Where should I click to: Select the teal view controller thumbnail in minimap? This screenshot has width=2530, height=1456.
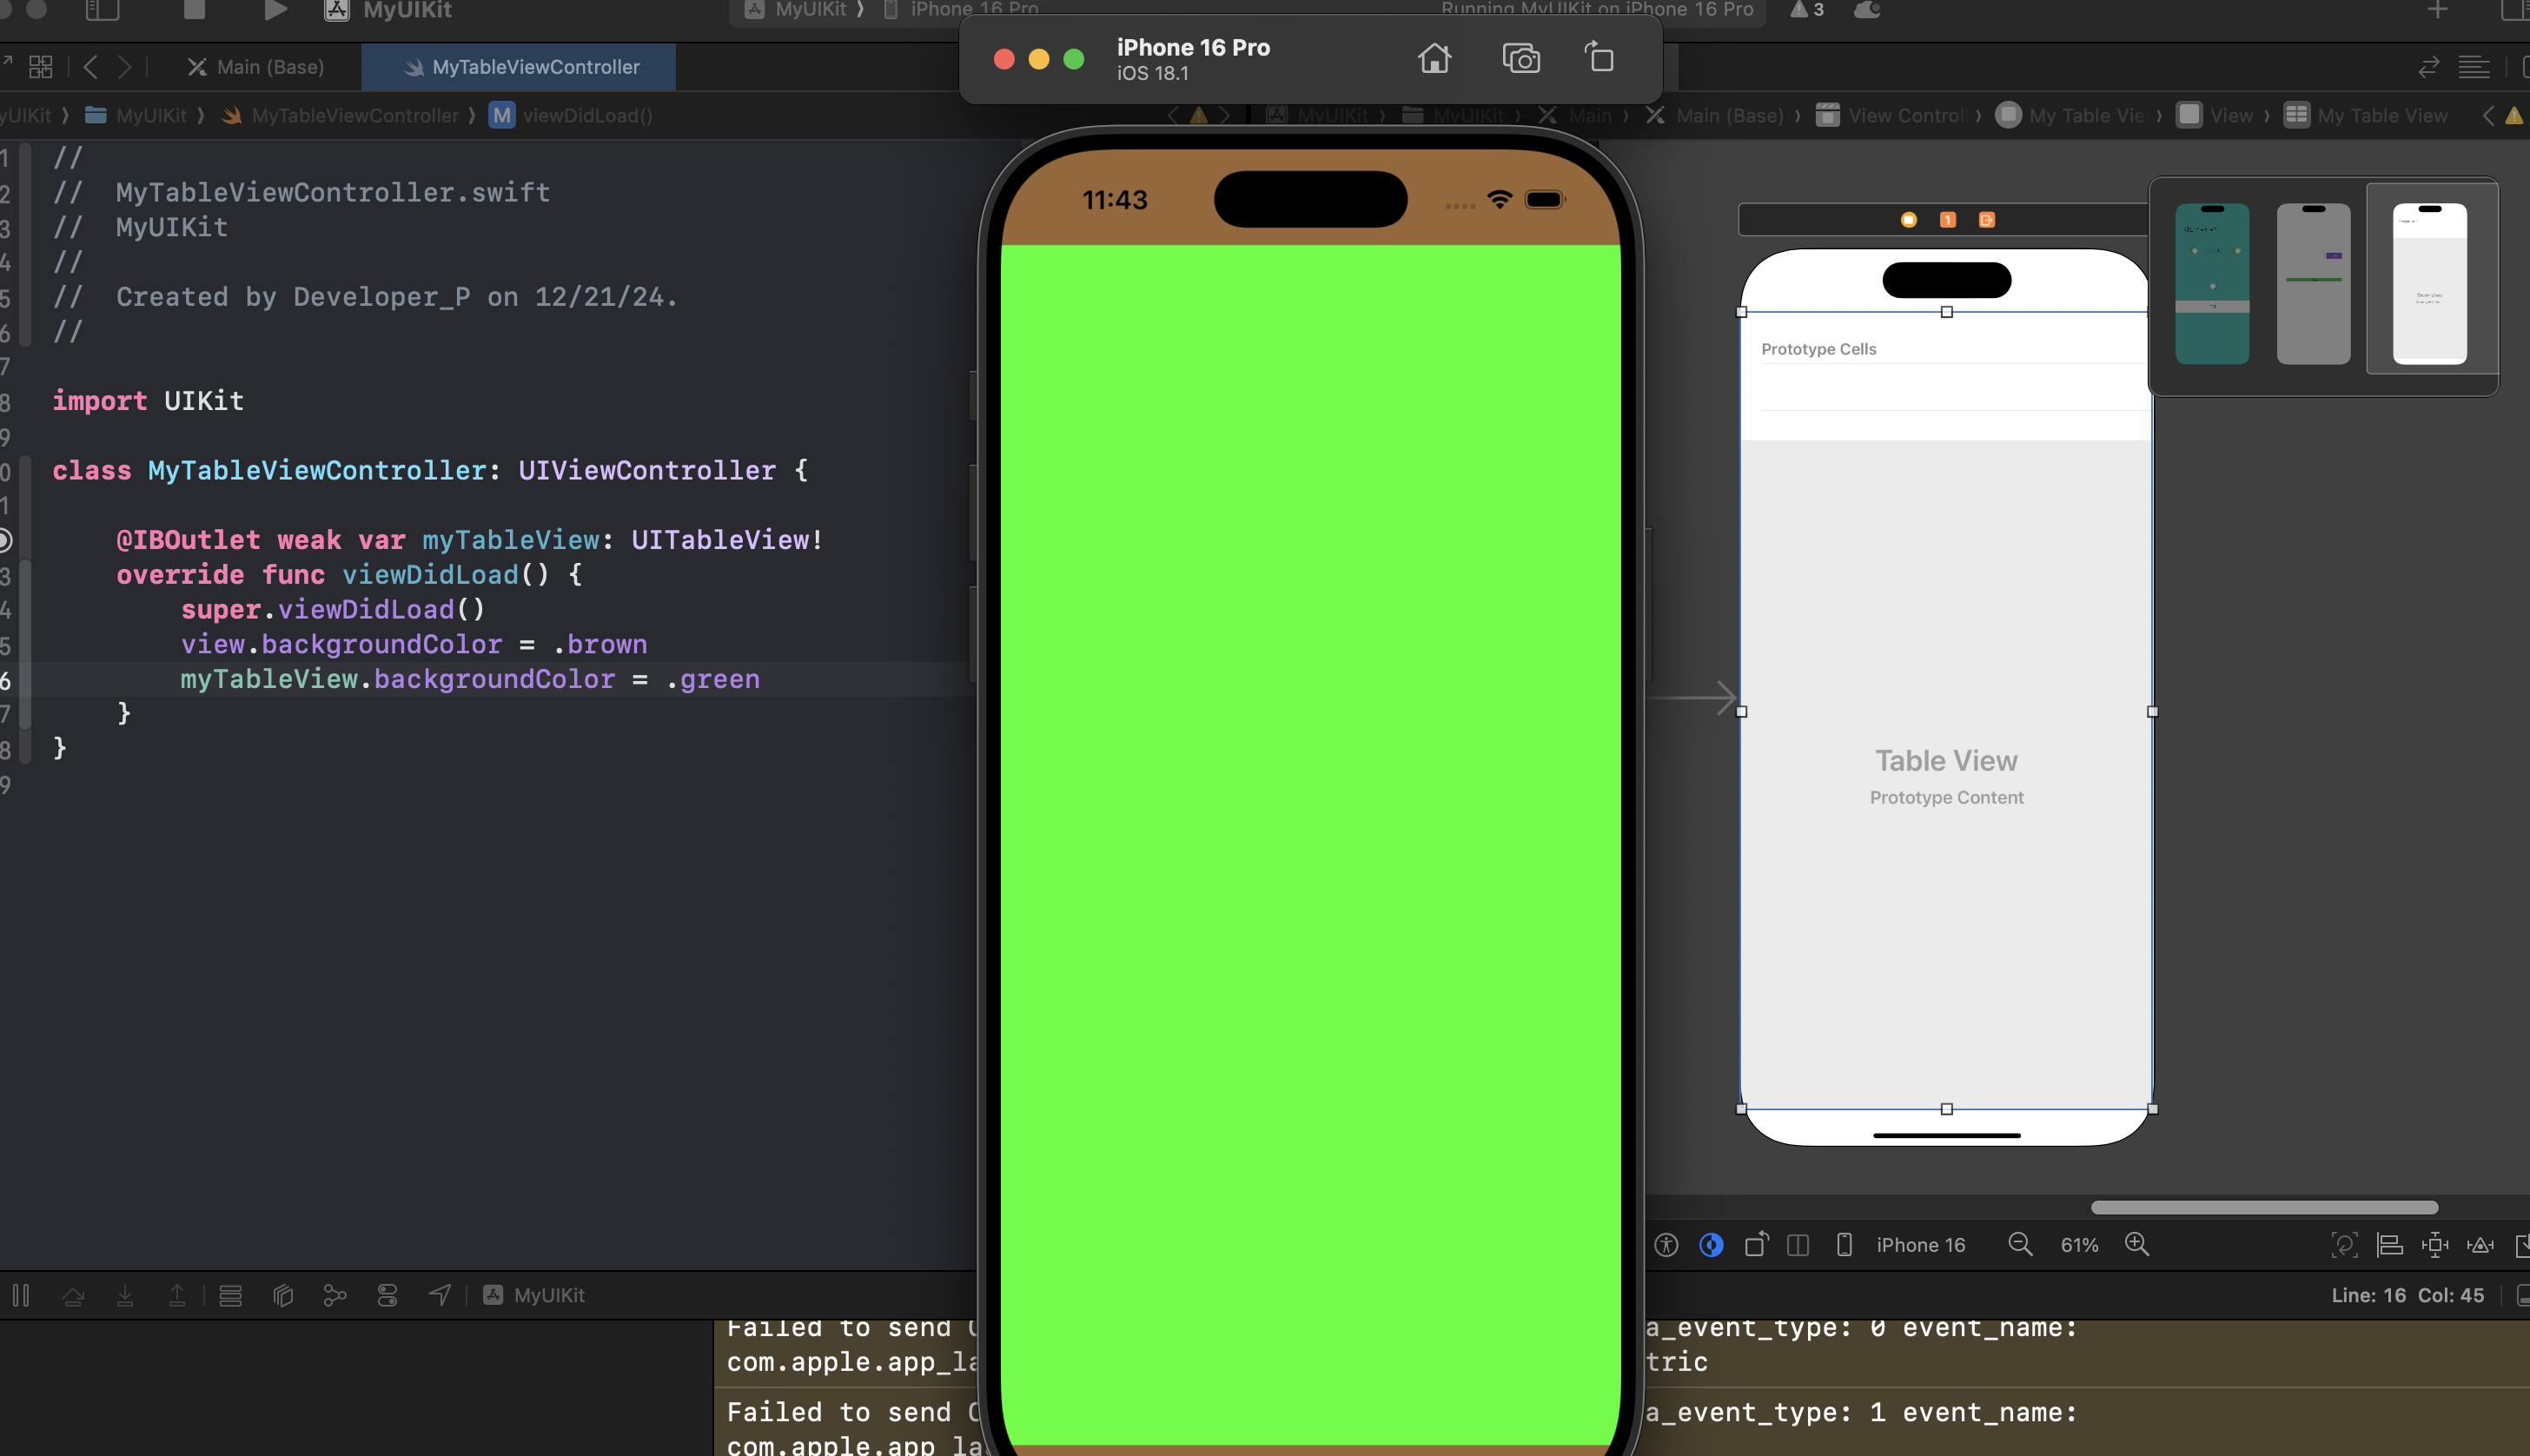tap(2211, 284)
